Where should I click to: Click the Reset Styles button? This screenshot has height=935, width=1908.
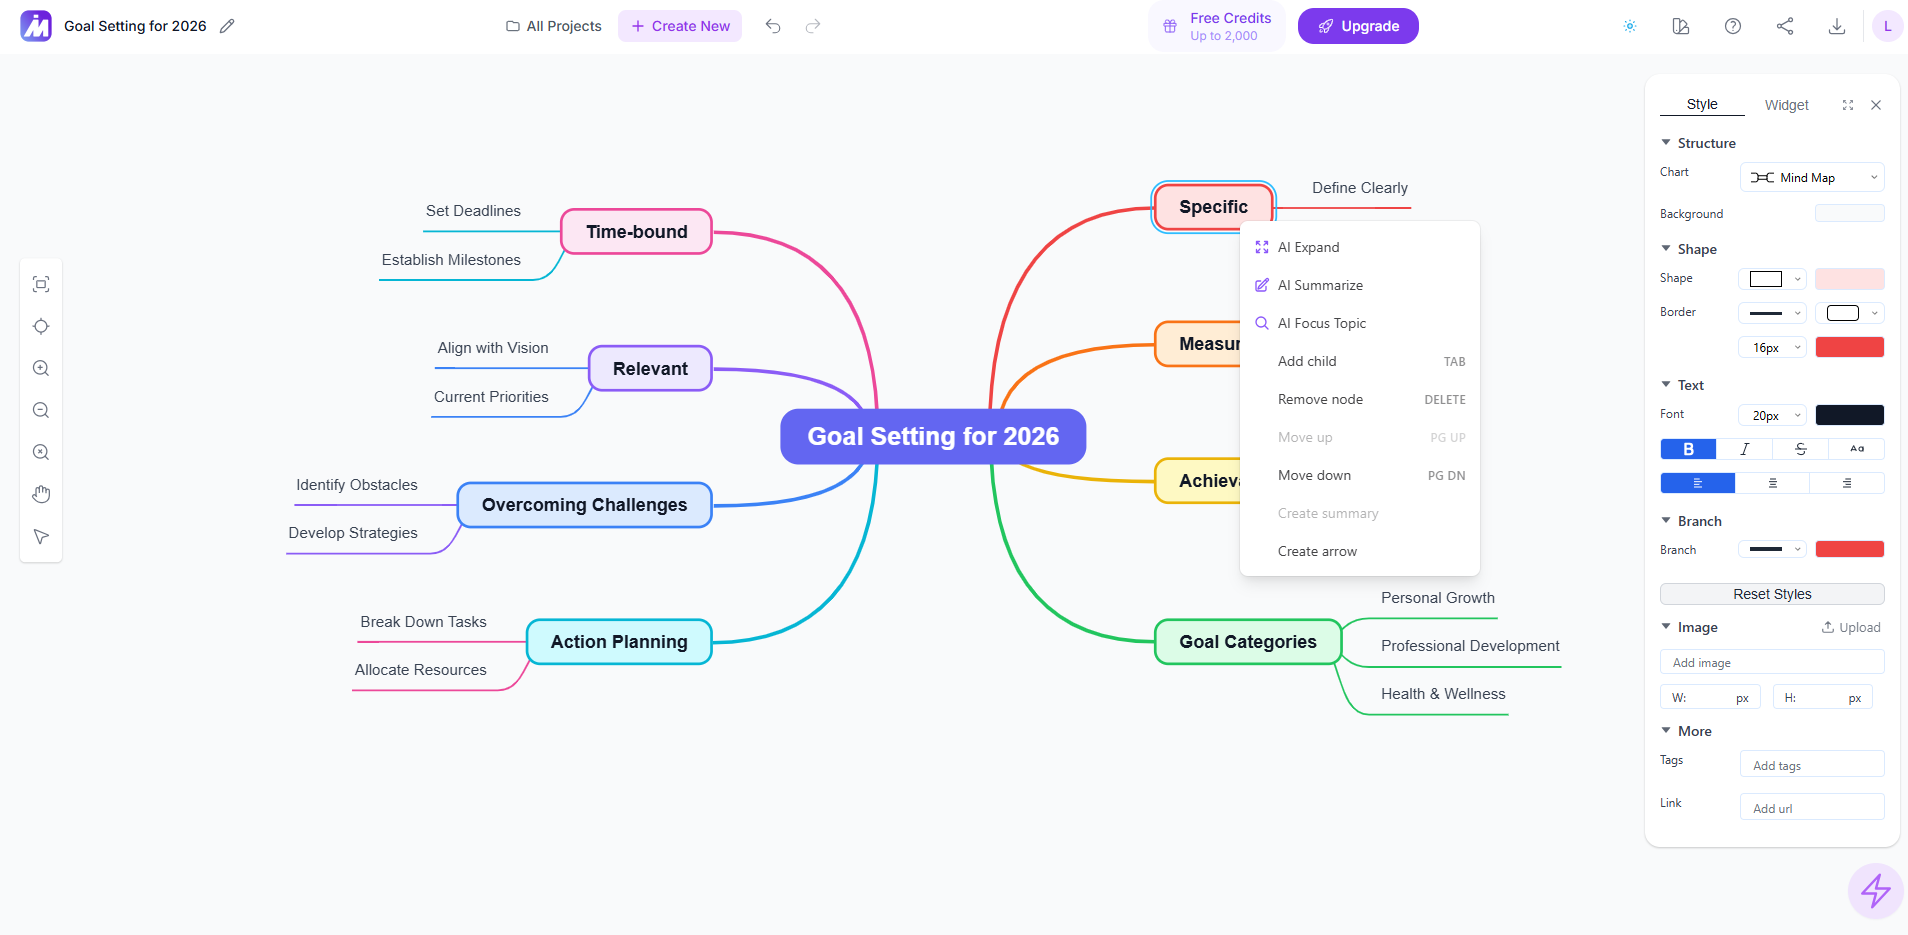(1771, 593)
